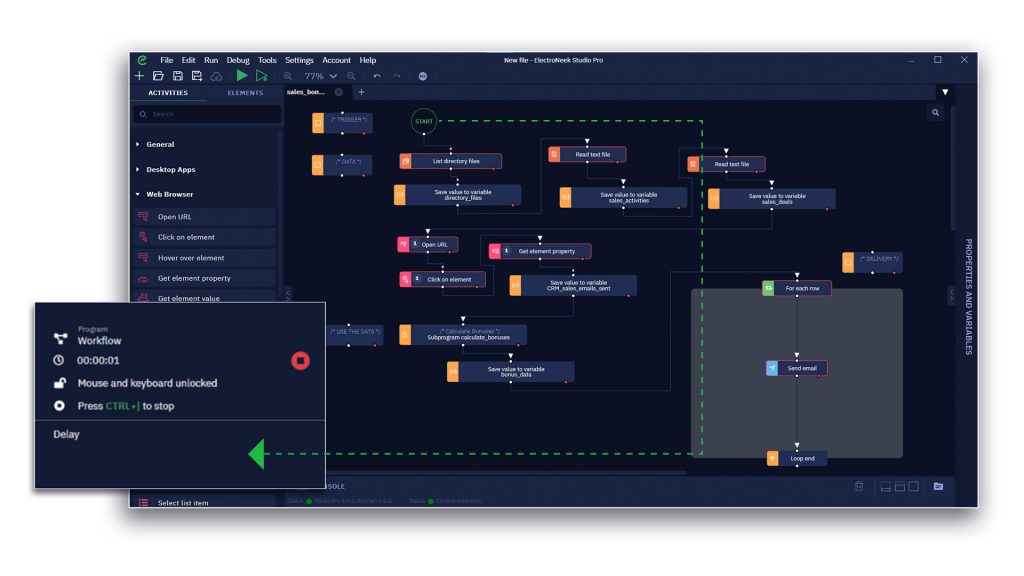The width and height of the screenshot is (1024, 576).
Task: Select the Save value to sales_activities block
Action: point(623,197)
